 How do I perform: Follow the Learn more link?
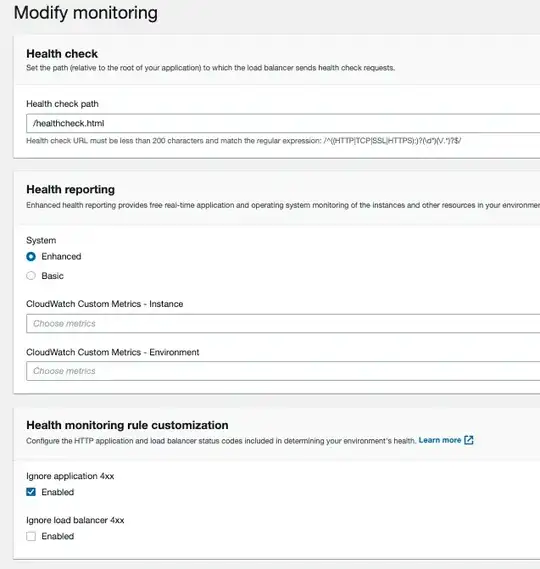(x=439, y=440)
